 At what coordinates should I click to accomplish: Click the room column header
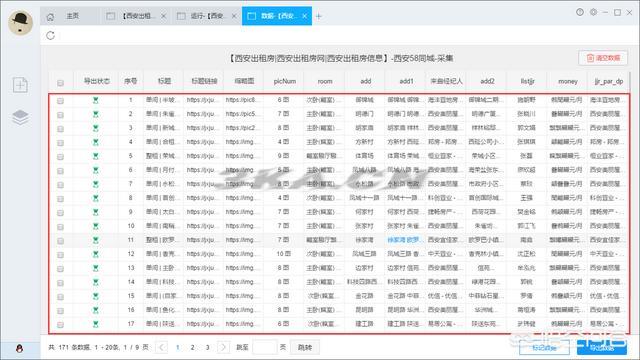tap(325, 81)
